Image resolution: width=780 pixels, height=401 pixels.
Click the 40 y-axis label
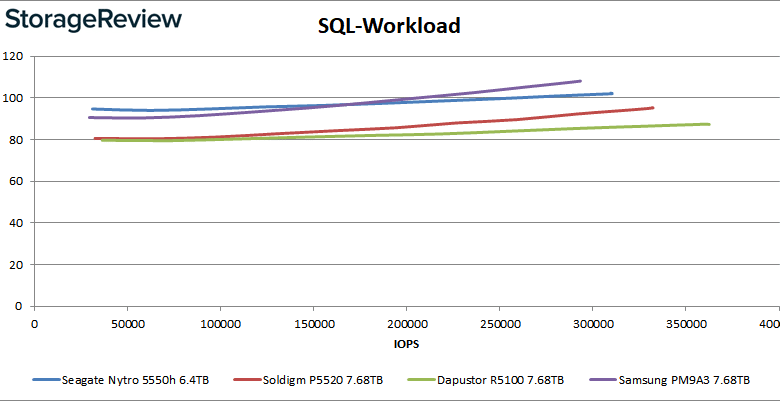pos(15,223)
